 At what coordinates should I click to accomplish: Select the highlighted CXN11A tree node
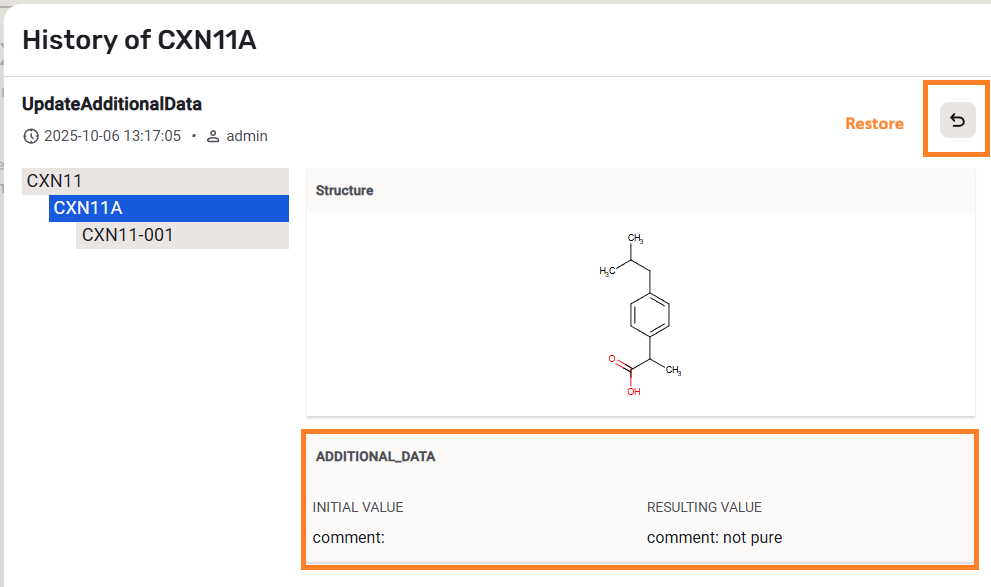pos(88,208)
